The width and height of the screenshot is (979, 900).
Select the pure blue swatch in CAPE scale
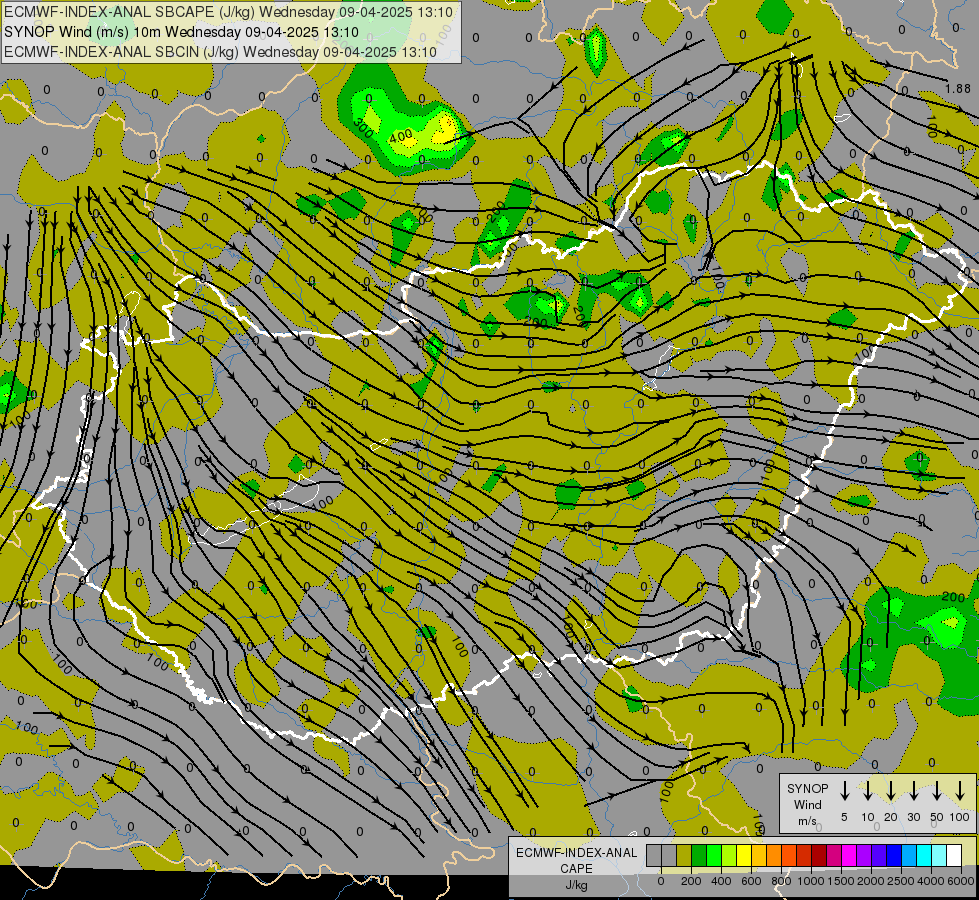tap(894, 855)
